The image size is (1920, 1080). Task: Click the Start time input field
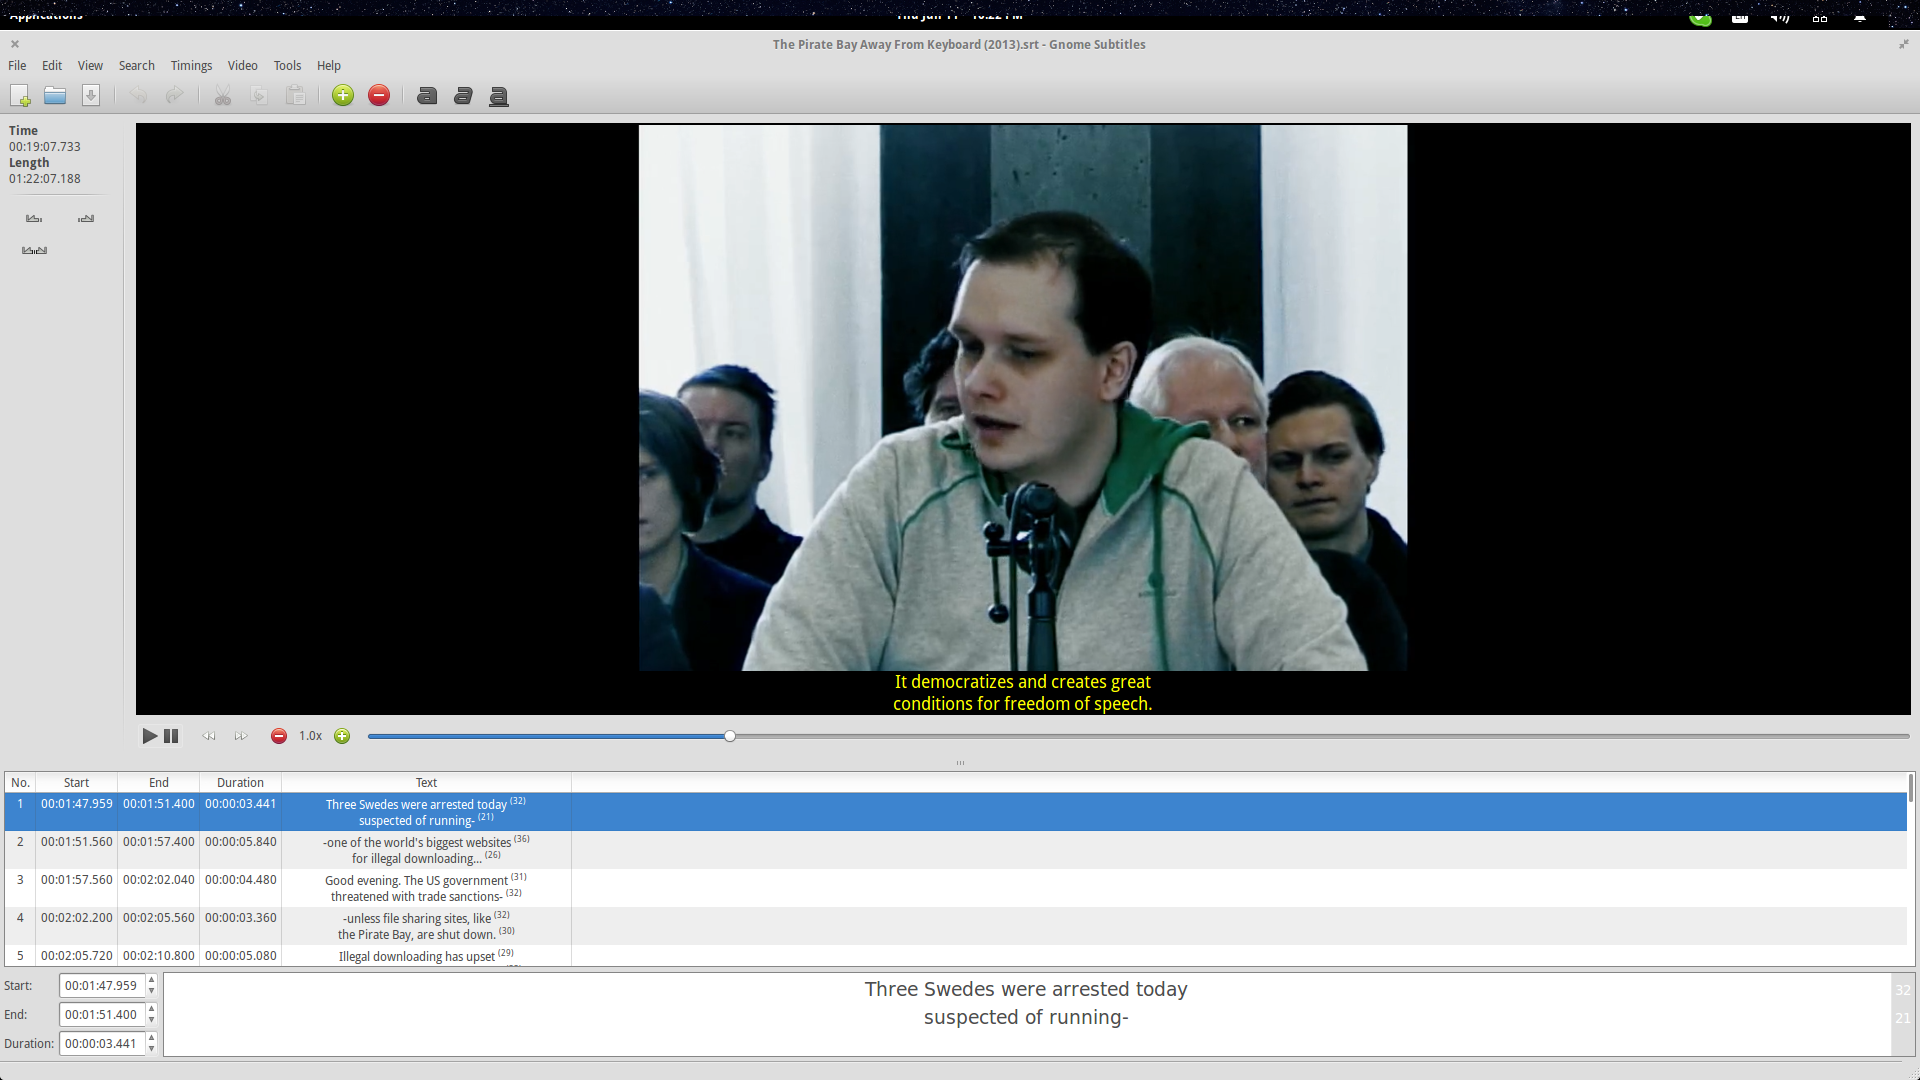[x=101, y=986]
